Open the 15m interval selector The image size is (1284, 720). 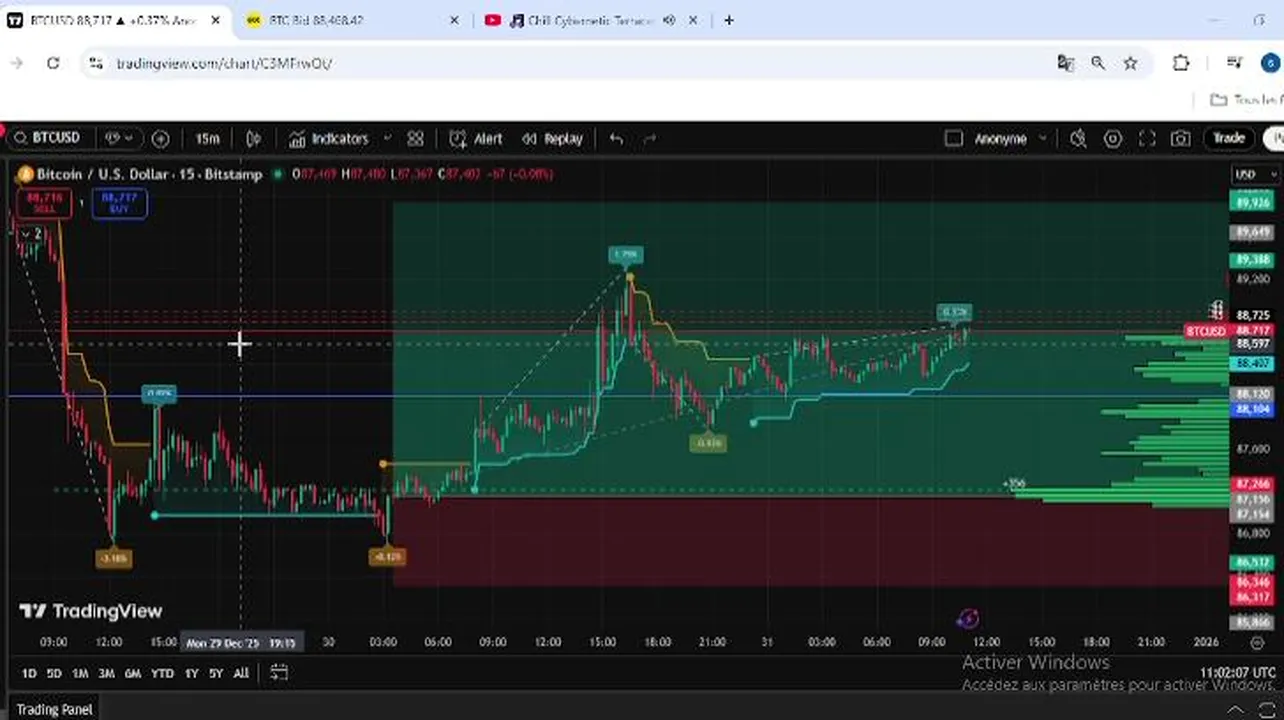click(207, 139)
